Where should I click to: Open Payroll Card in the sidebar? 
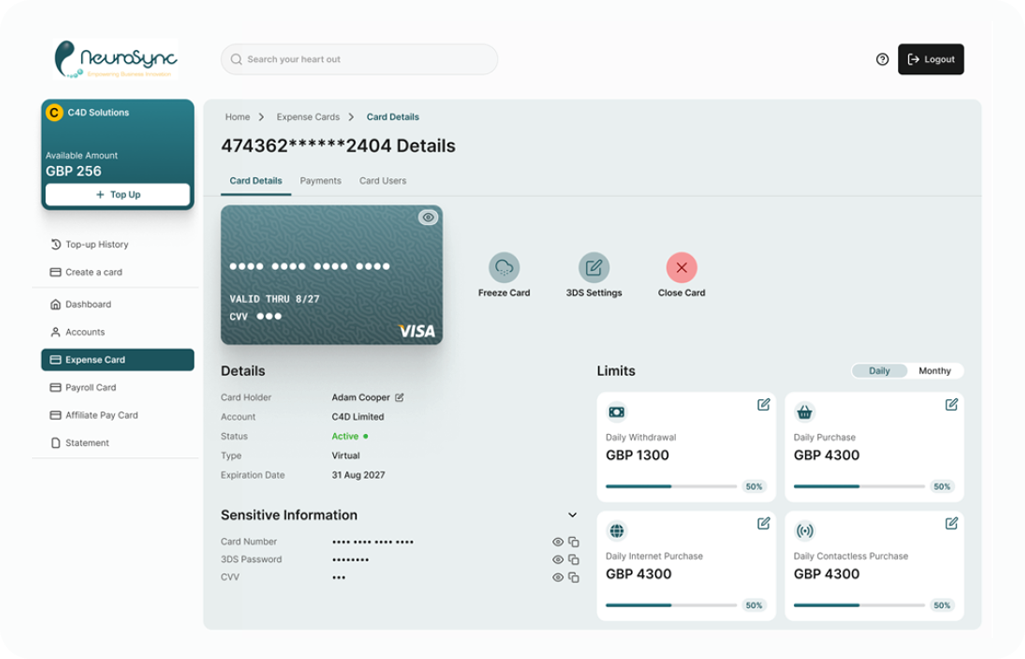pos(91,388)
